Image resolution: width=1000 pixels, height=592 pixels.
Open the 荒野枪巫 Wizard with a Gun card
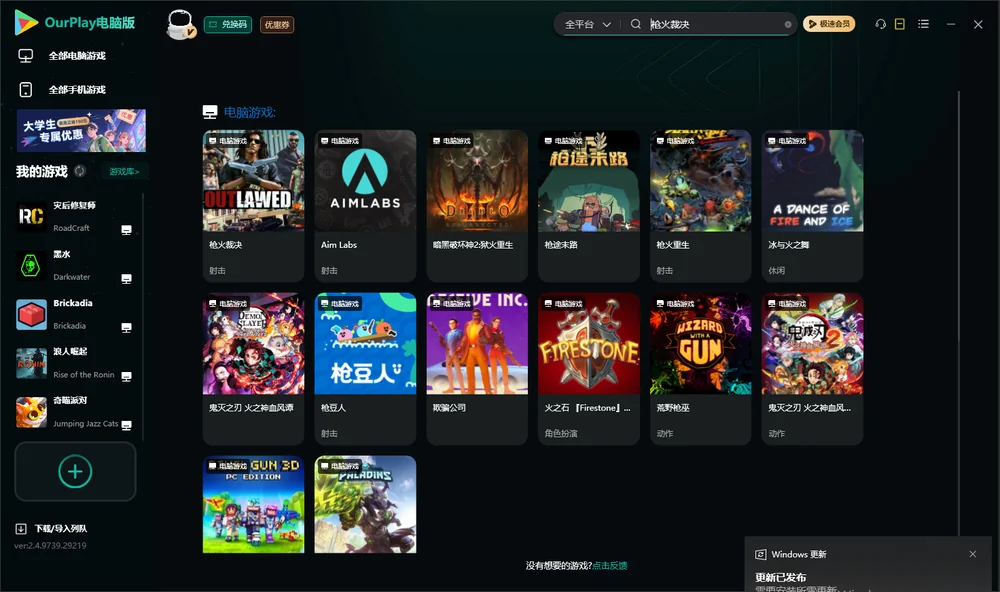(701, 369)
